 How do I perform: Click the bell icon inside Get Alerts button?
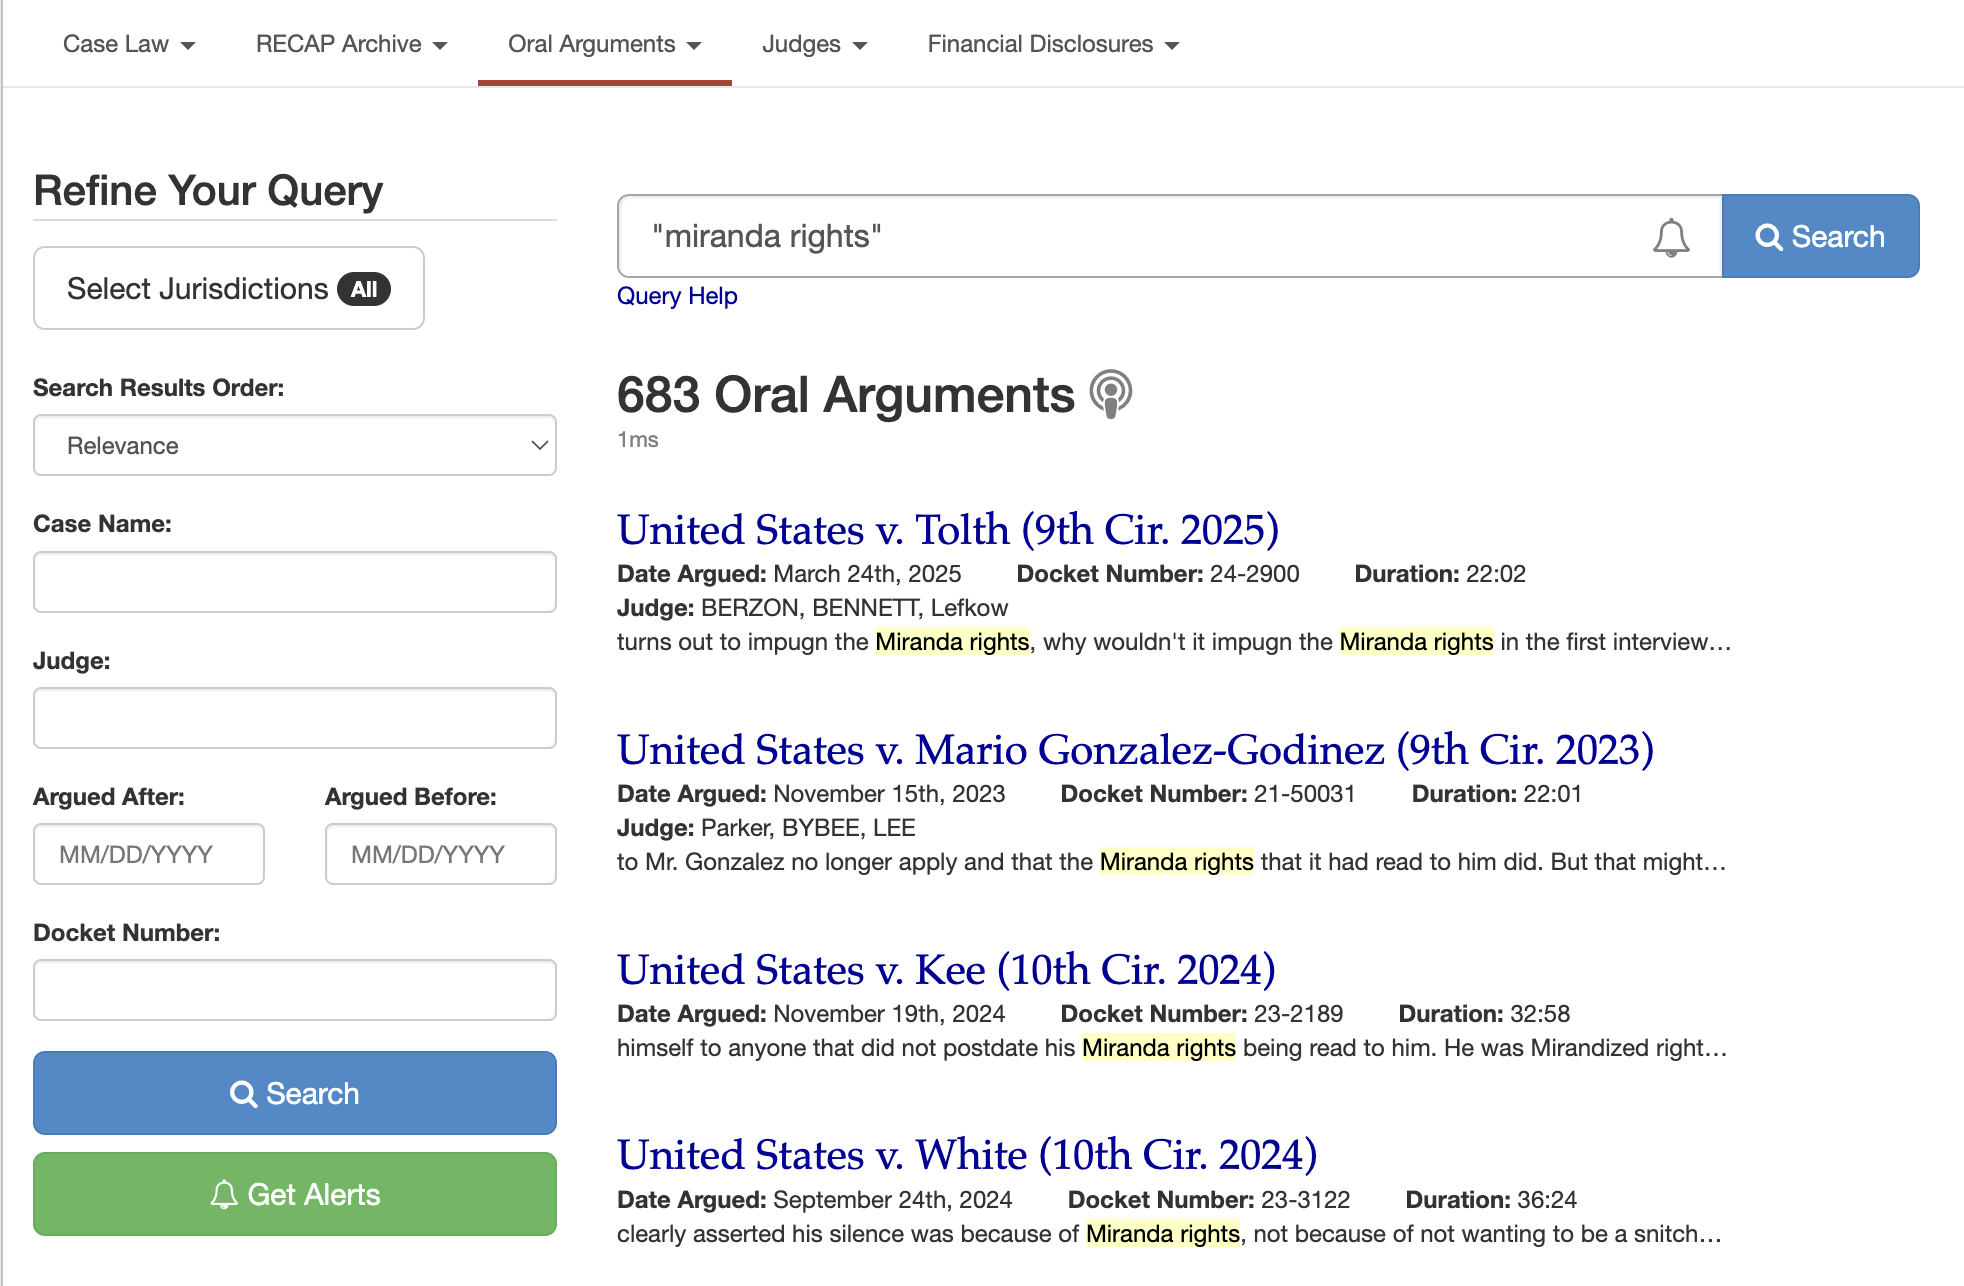pos(224,1193)
